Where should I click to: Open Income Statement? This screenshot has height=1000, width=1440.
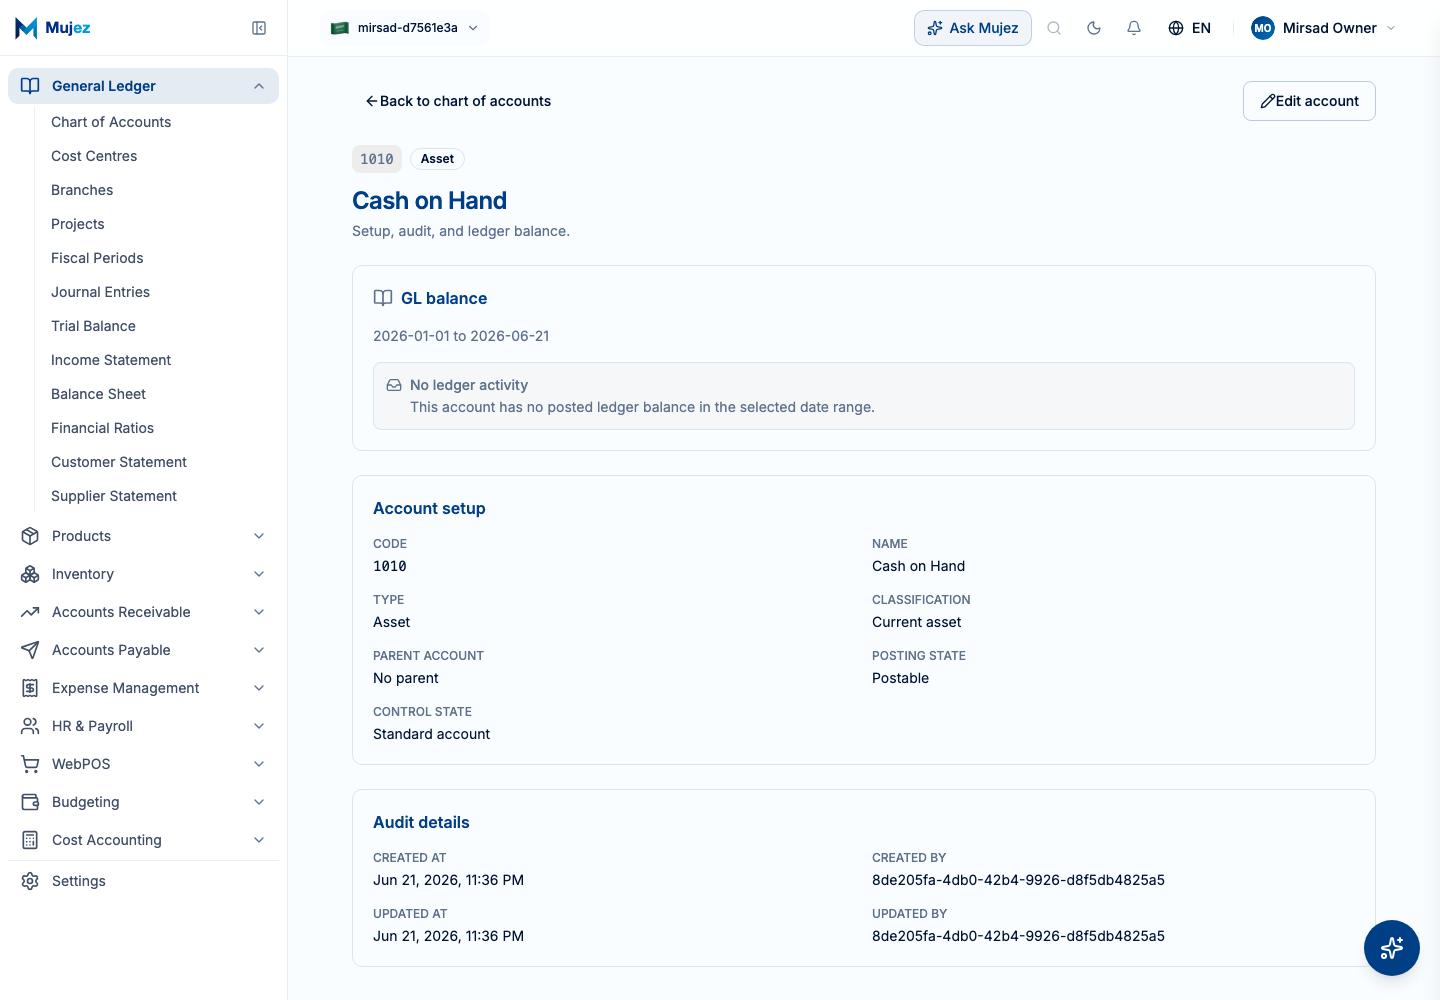pos(111,360)
